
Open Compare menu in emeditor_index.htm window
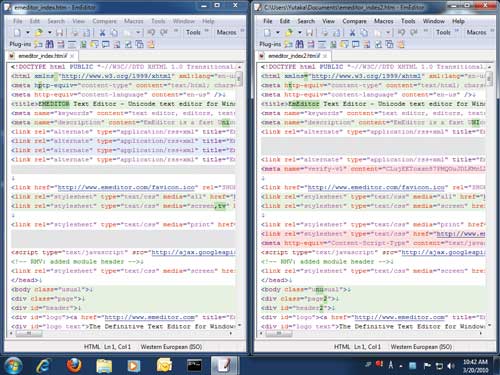tap(104, 21)
